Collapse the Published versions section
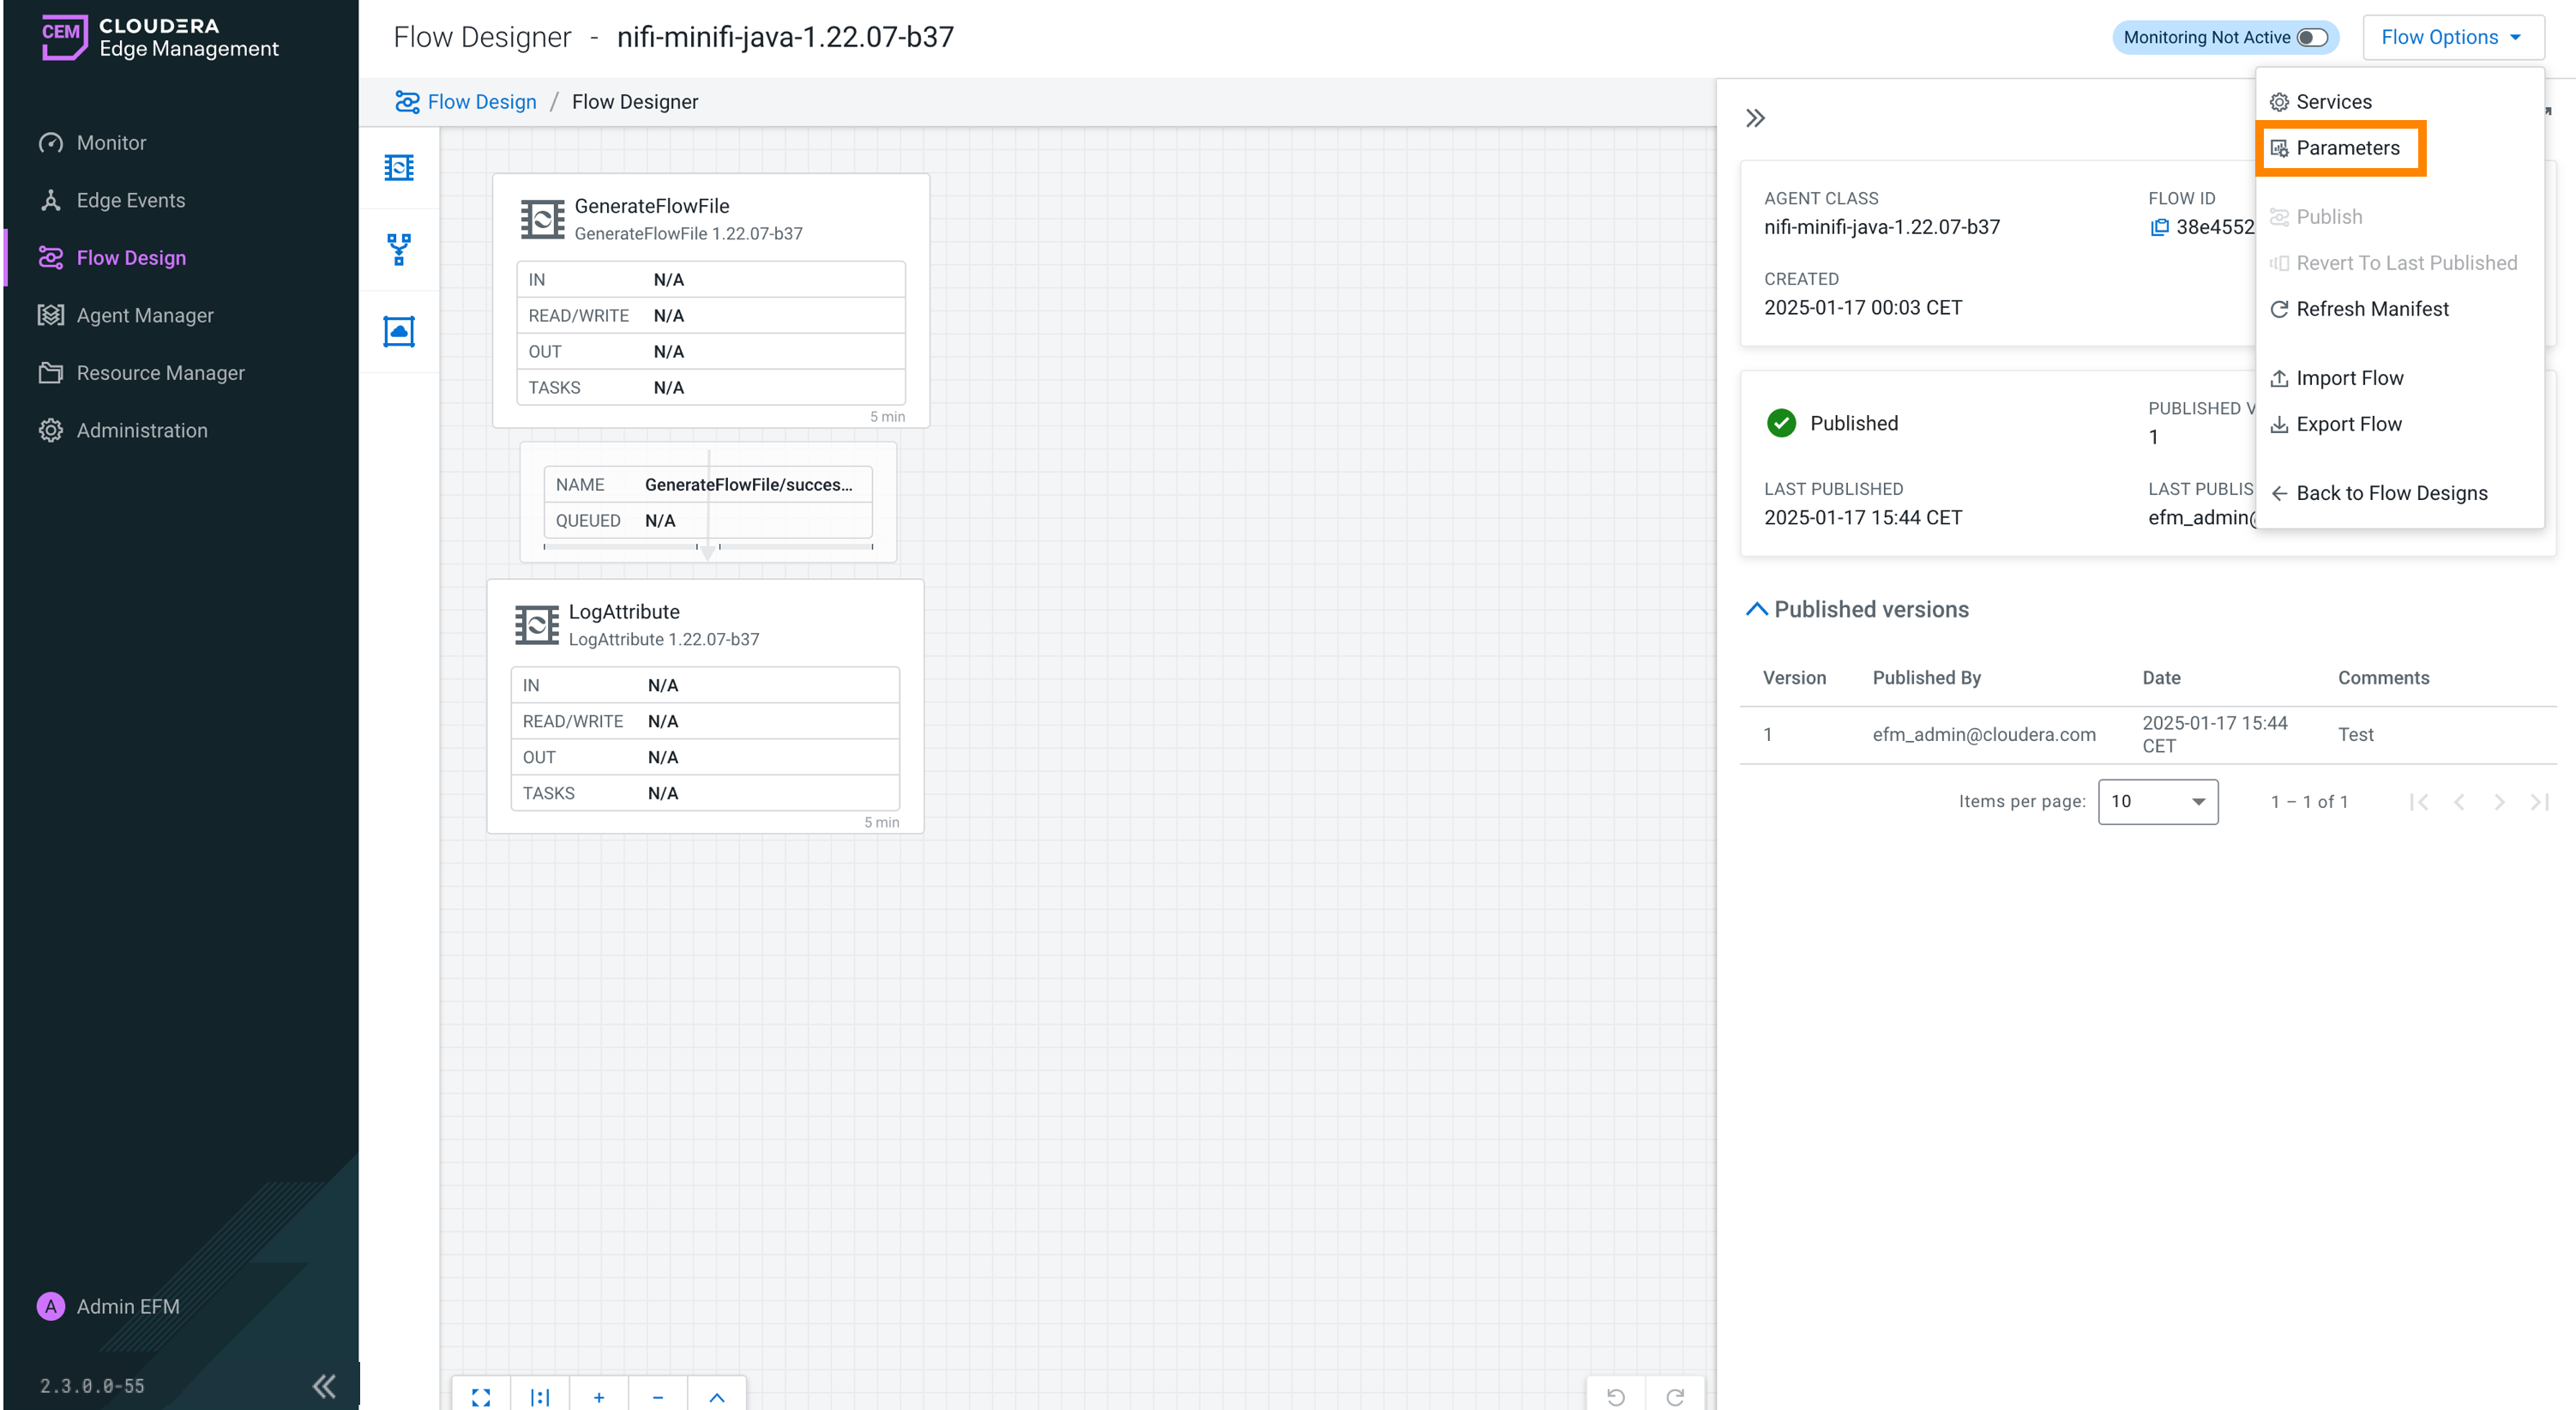The width and height of the screenshot is (2576, 1410). point(1756,609)
